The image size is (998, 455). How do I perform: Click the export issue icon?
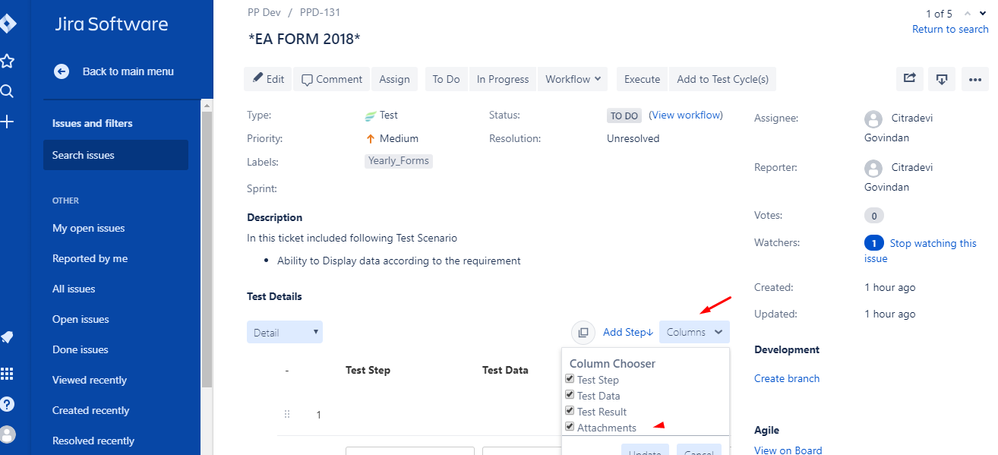942,79
